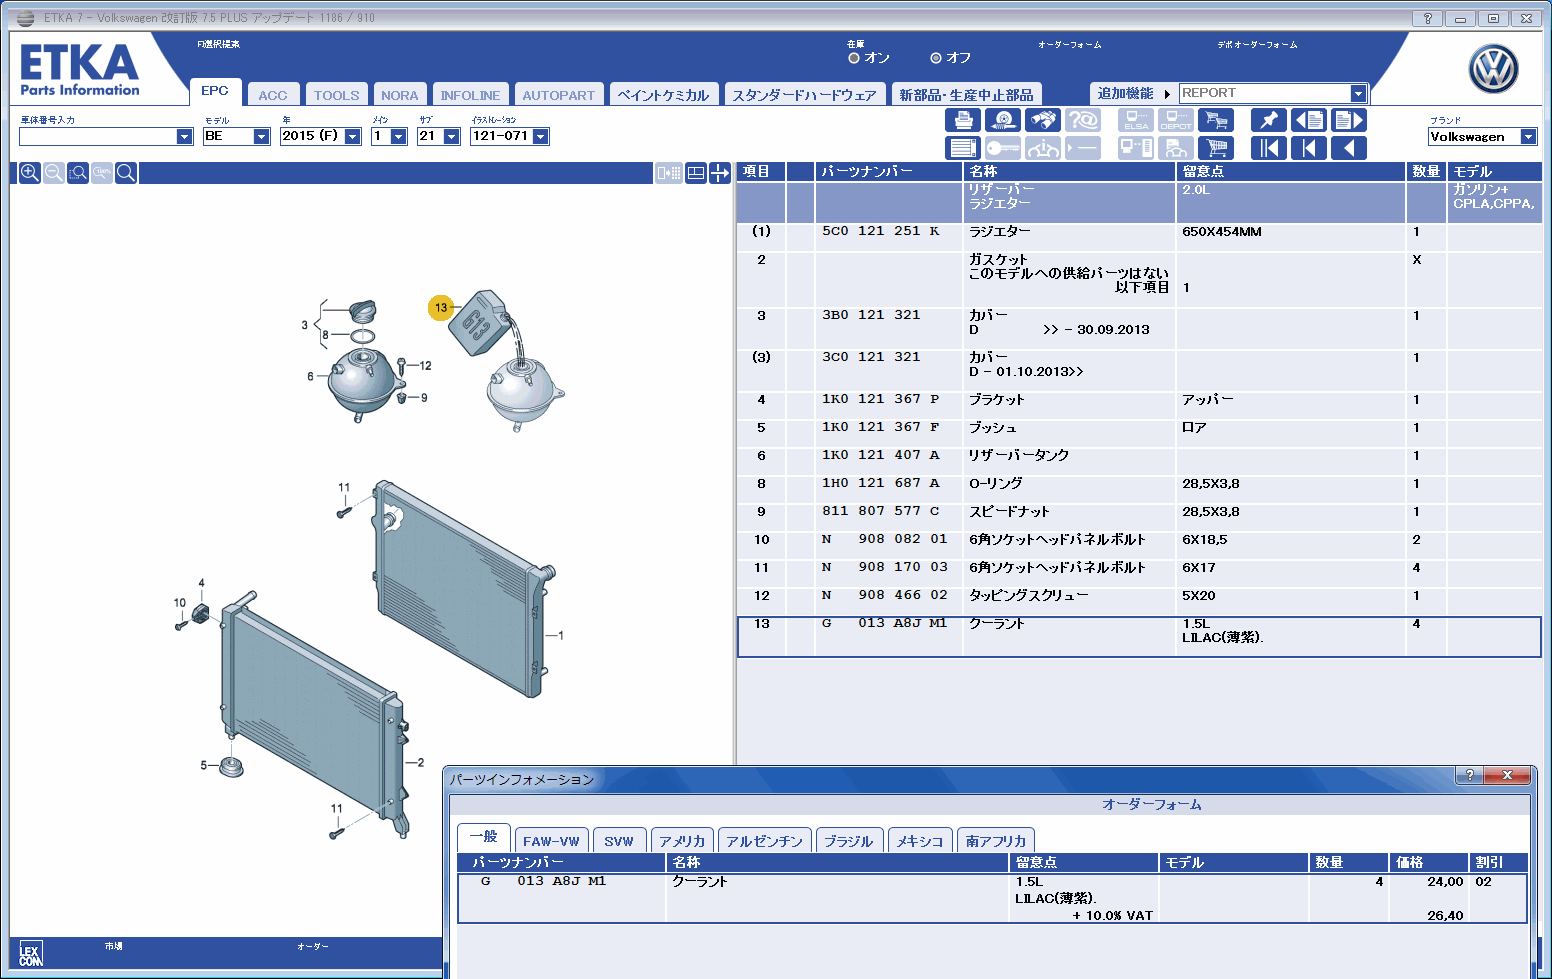Select the アメリカ tab in parts info
Screen dimensions: 1552x979
(682, 841)
